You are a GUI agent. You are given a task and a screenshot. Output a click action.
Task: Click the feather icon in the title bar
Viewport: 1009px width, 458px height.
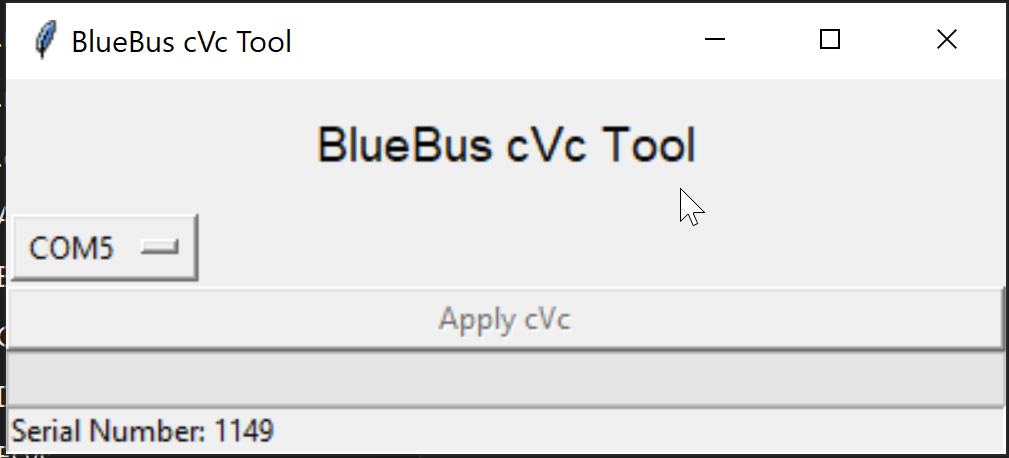click(44, 41)
